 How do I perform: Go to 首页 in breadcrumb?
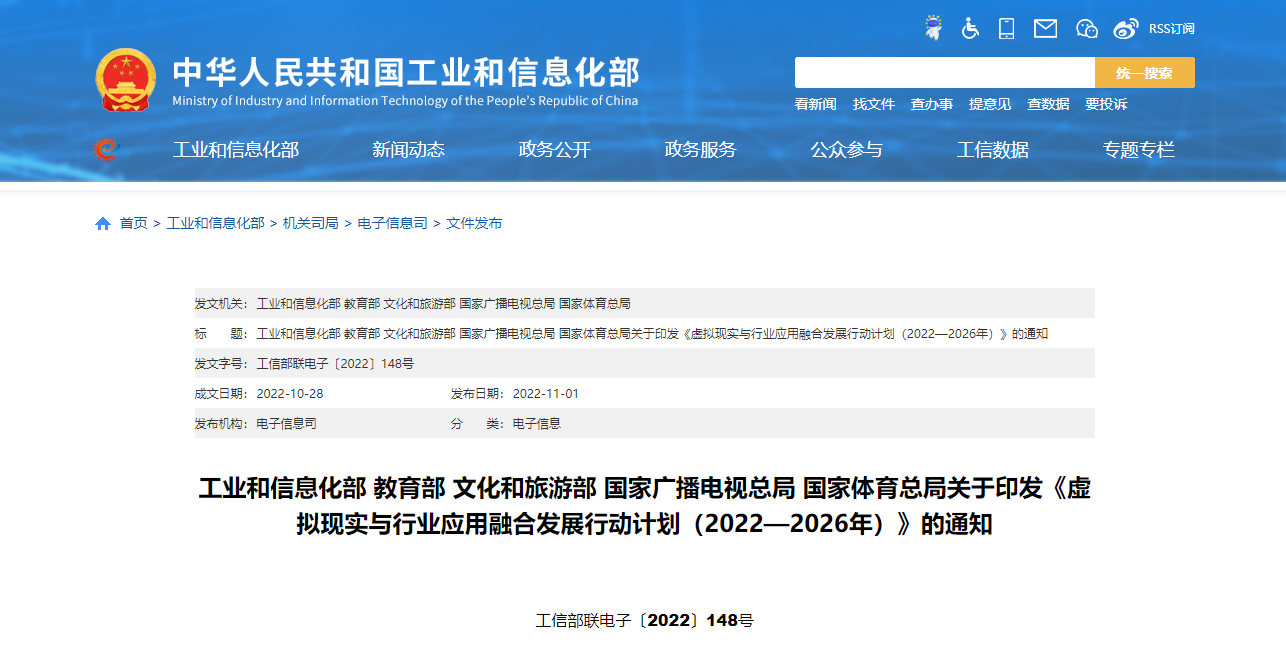134,224
